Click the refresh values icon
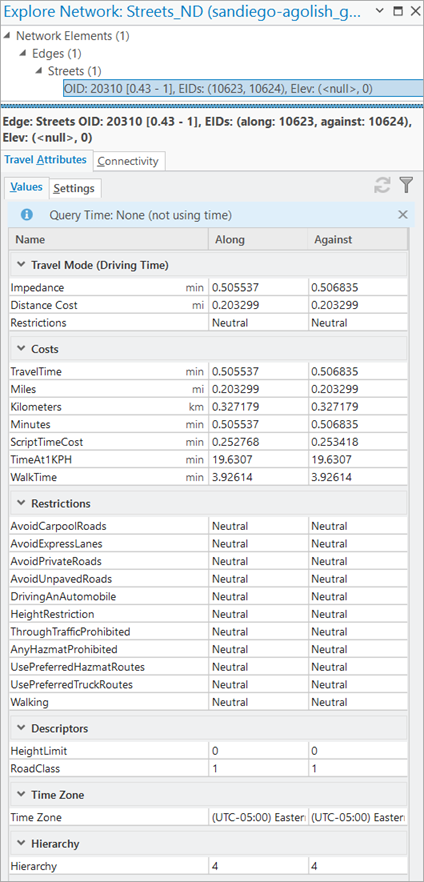Image resolution: width=424 pixels, height=882 pixels. coord(382,185)
